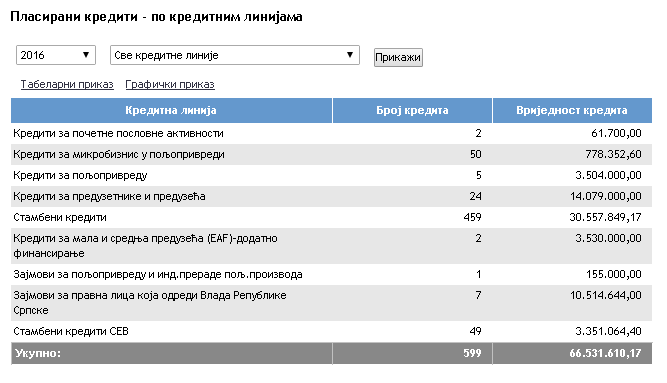Viewport: 667px width, 383px height.
Task: Open the 2016 year dropdown
Action: 56,55
